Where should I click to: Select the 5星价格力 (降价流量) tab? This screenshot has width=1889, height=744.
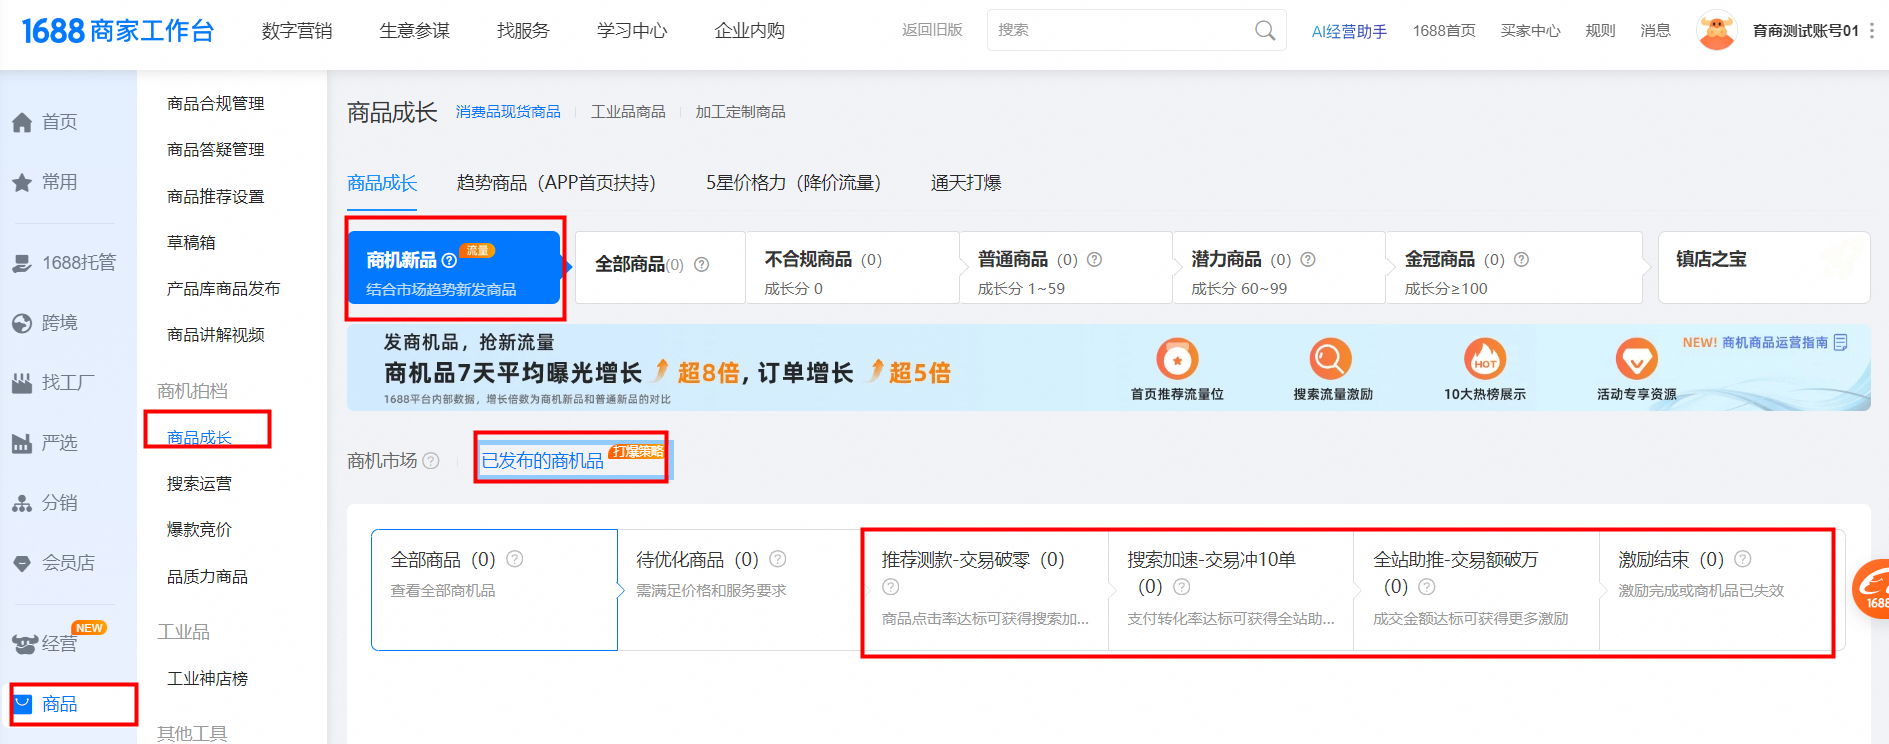[793, 183]
